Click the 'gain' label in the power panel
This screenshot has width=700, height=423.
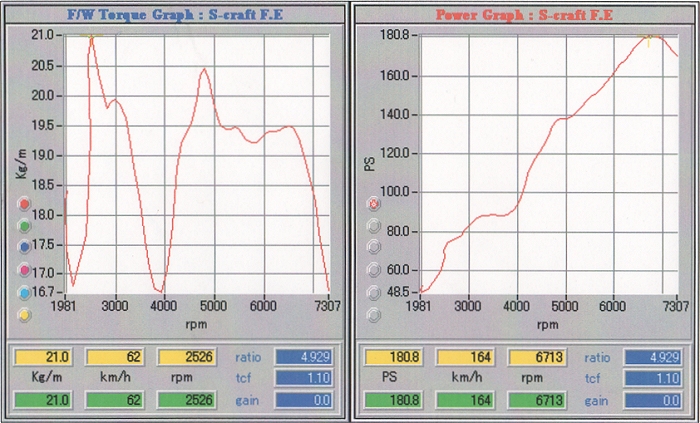coord(596,400)
